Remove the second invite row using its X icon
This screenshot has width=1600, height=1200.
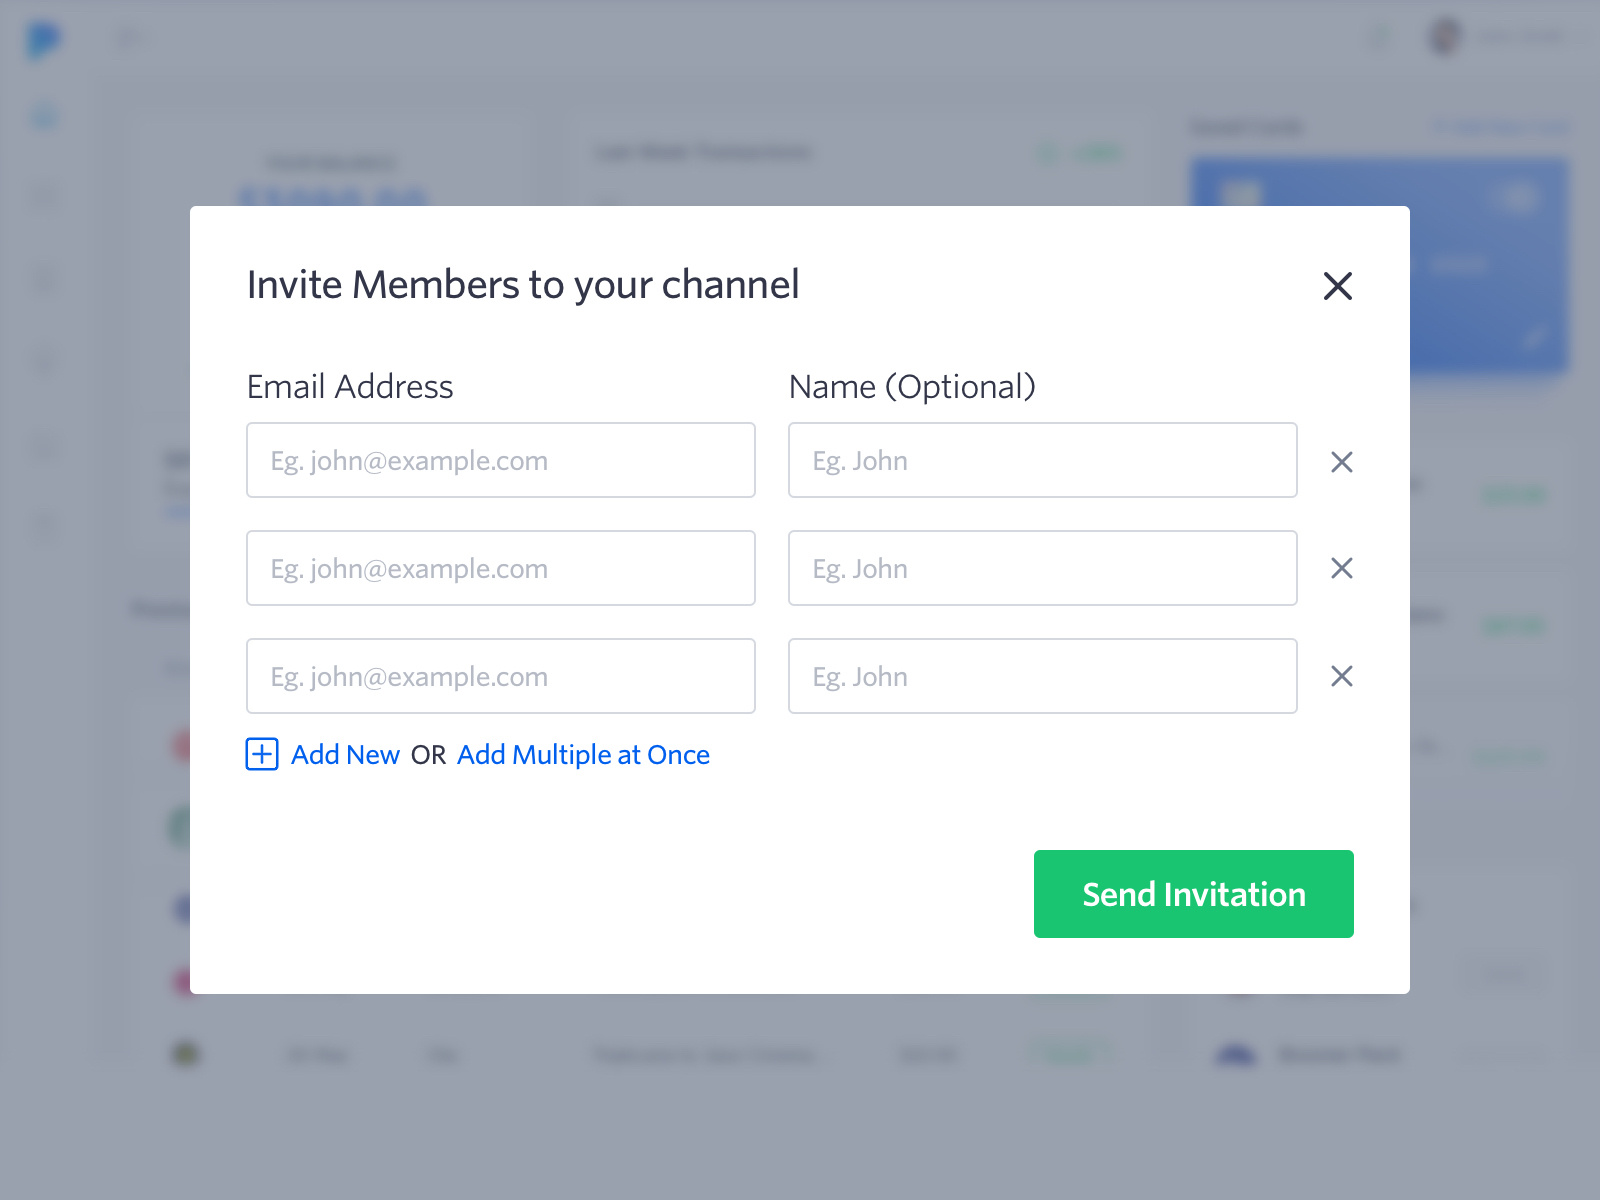[1341, 568]
